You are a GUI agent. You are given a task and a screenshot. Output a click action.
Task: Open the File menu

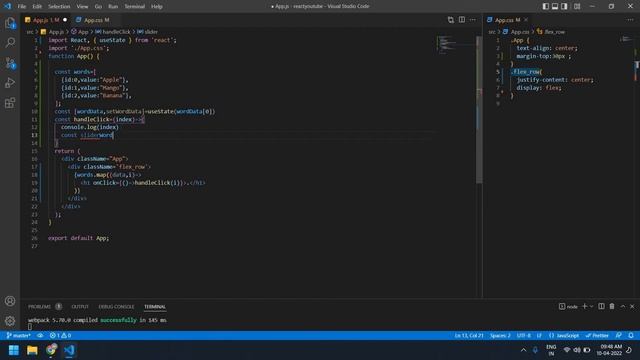[22, 7]
